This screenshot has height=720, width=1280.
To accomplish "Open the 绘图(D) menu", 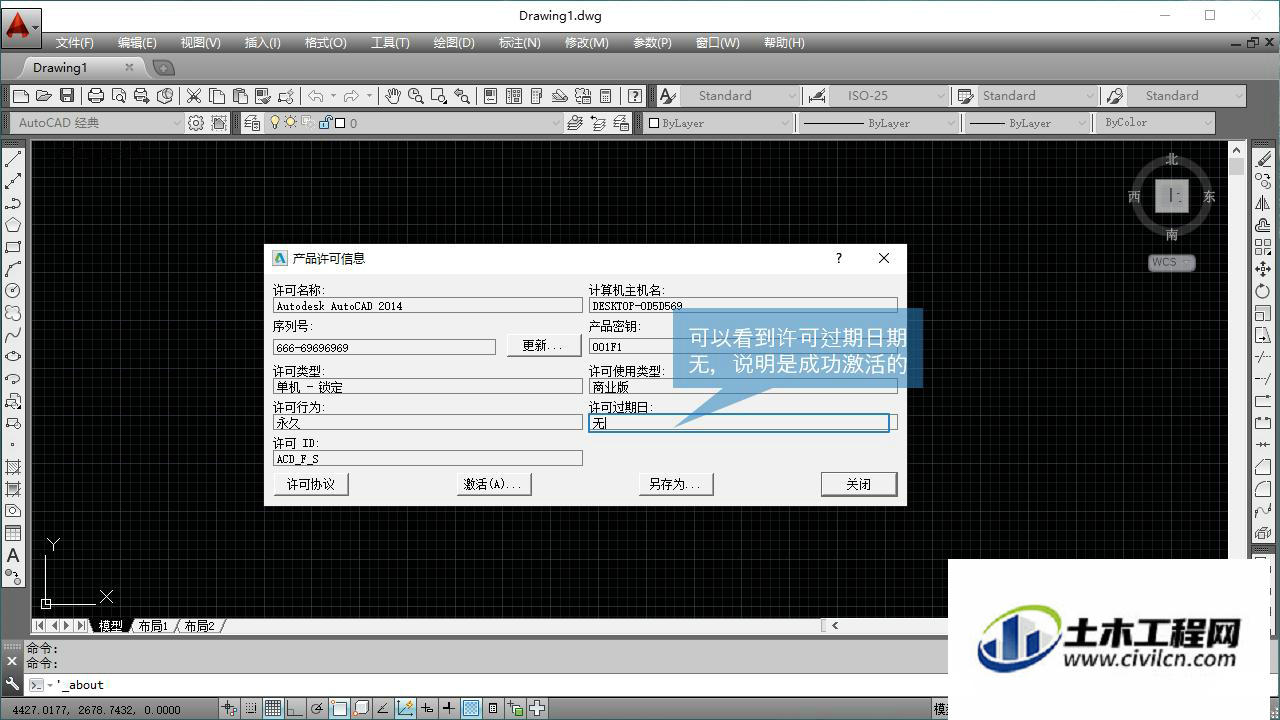I will tap(454, 43).
